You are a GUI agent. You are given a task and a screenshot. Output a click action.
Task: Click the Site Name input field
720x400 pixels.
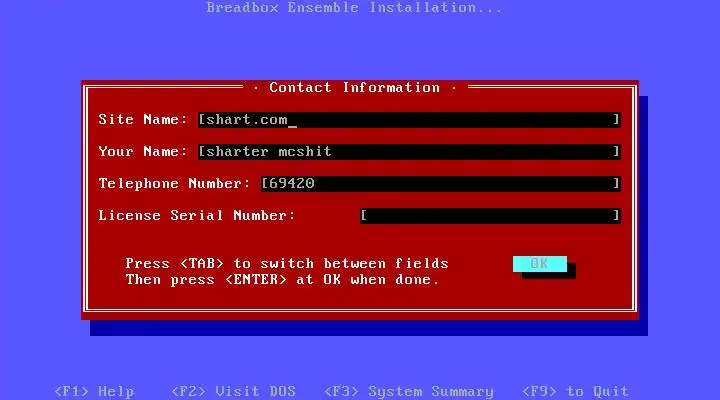tap(409, 120)
